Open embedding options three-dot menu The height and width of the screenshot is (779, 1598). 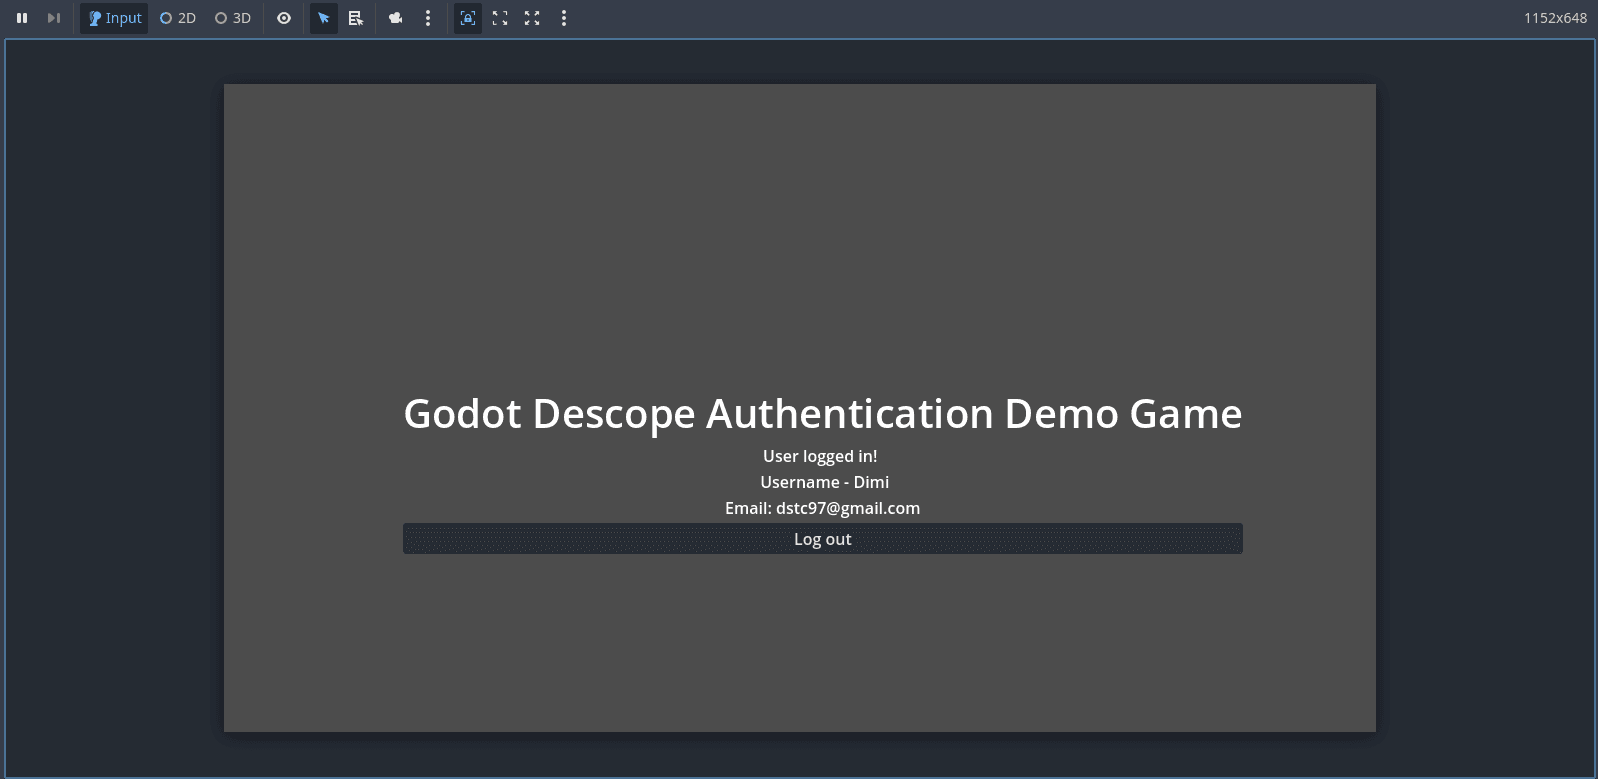pos(564,18)
